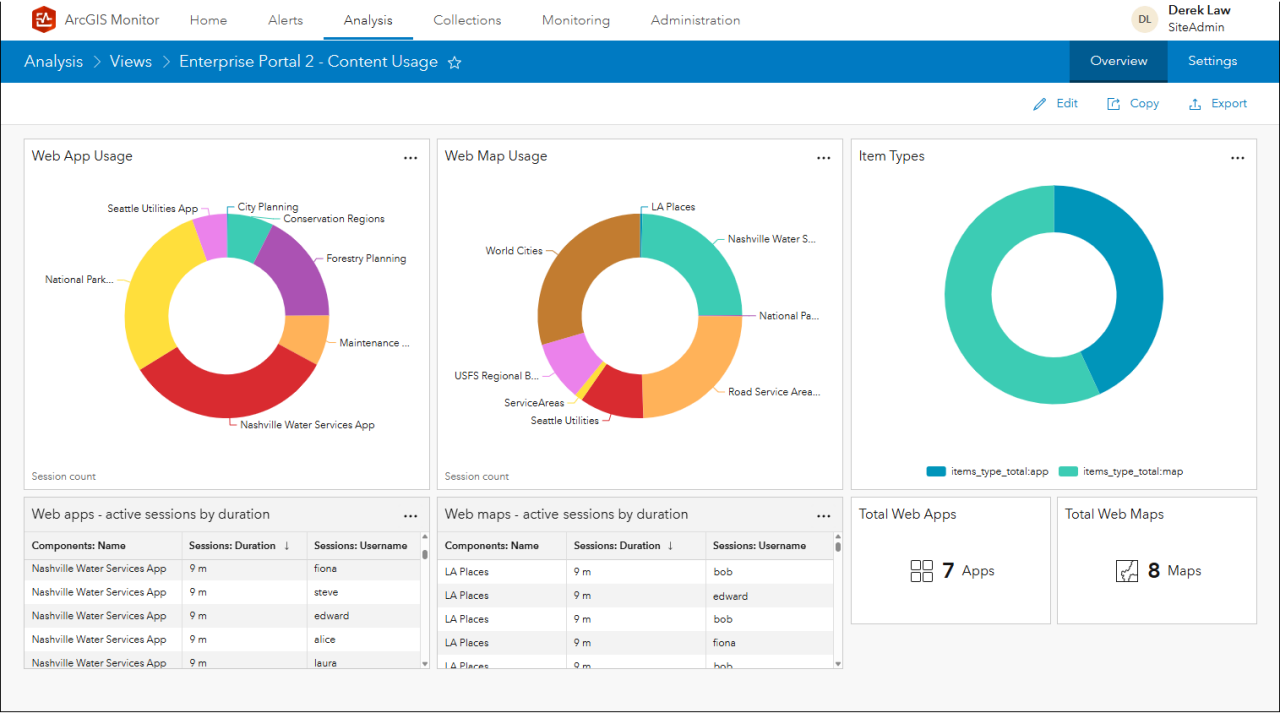The height and width of the screenshot is (713, 1280).
Task: Click Sessions: Username header in web apps table
Action: [361, 546]
